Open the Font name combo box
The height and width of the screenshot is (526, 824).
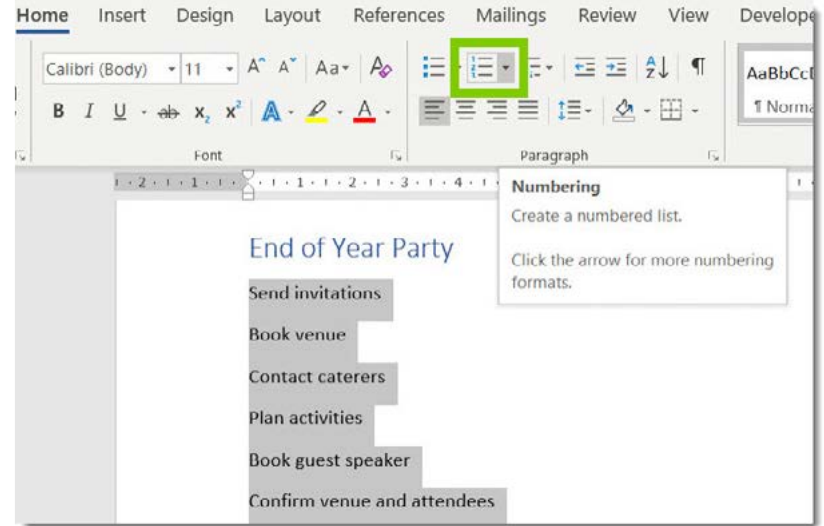[111, 68]
